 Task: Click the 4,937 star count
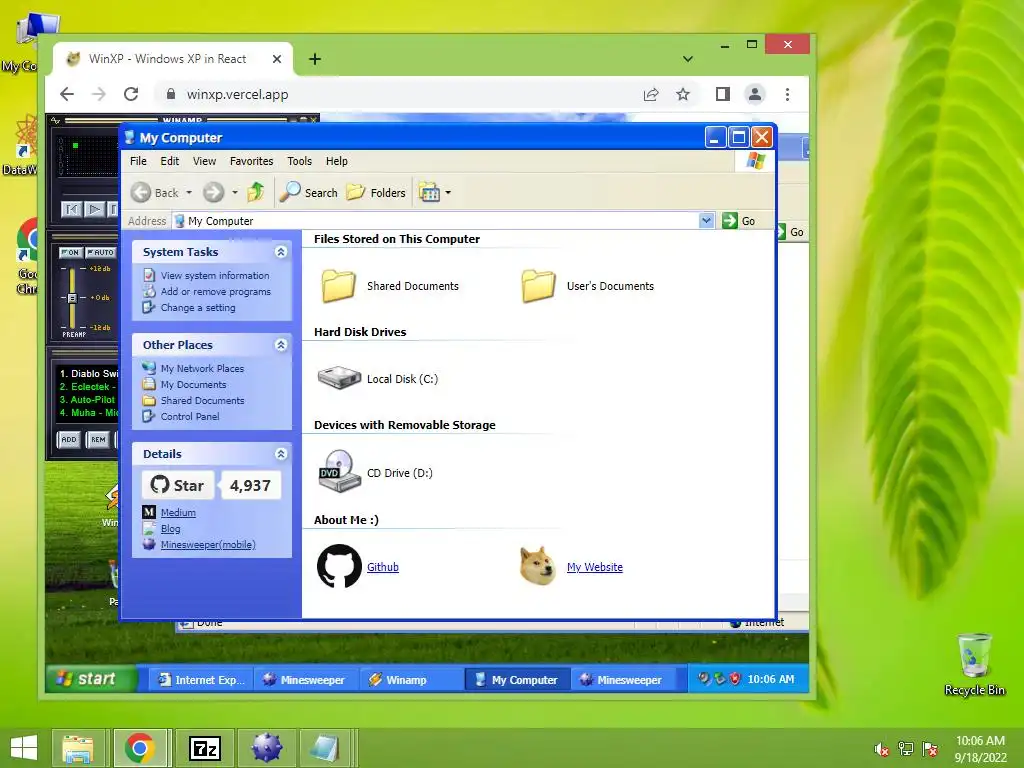pos(250,485)
